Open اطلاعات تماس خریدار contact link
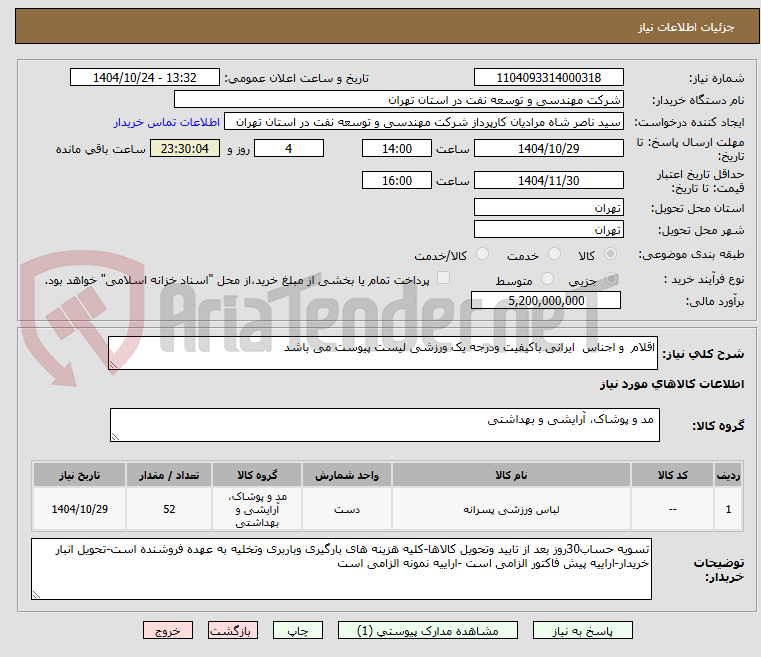 click(x=167, y=122)
